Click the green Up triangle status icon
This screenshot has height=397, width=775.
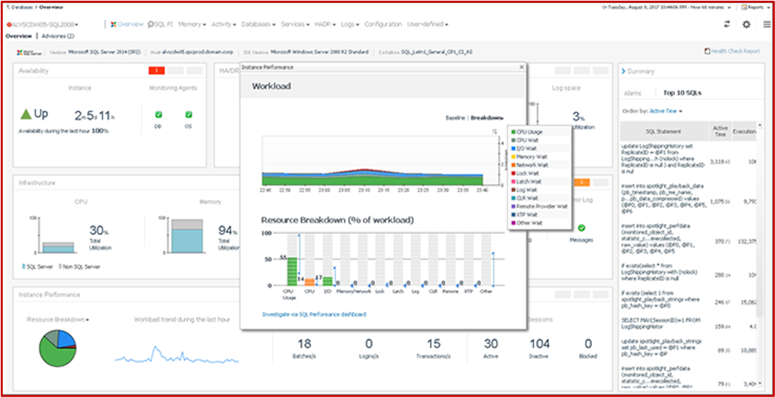click(x=26, y=114)
